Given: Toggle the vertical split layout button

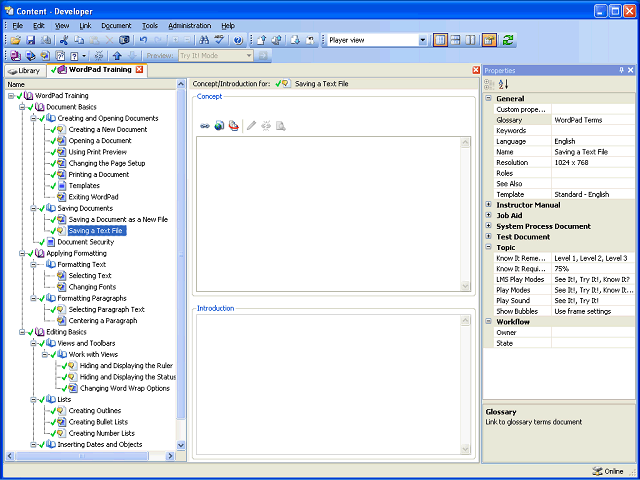Looking at the screenshot, I should coord(440,40).
